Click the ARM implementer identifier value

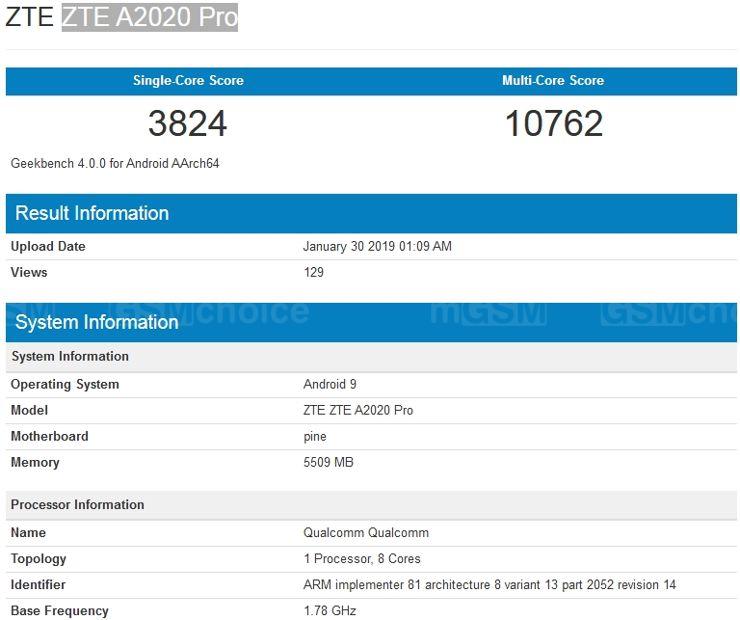[490, 584]
